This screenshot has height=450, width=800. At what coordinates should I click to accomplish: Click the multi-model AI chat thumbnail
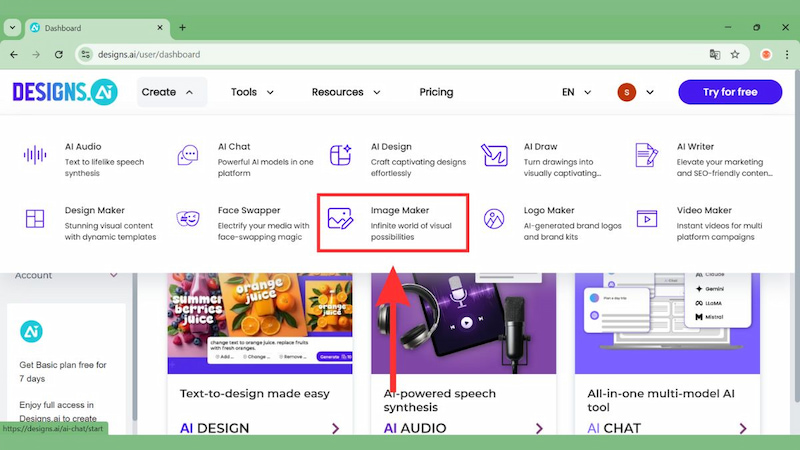(x=667, y=323)
